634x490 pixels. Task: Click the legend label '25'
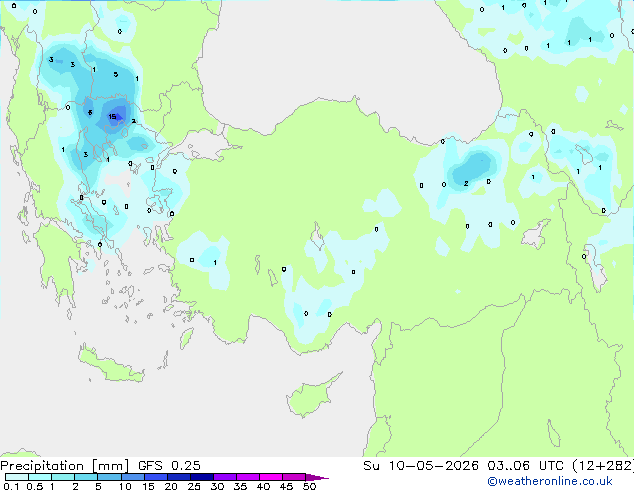point(194,486)
